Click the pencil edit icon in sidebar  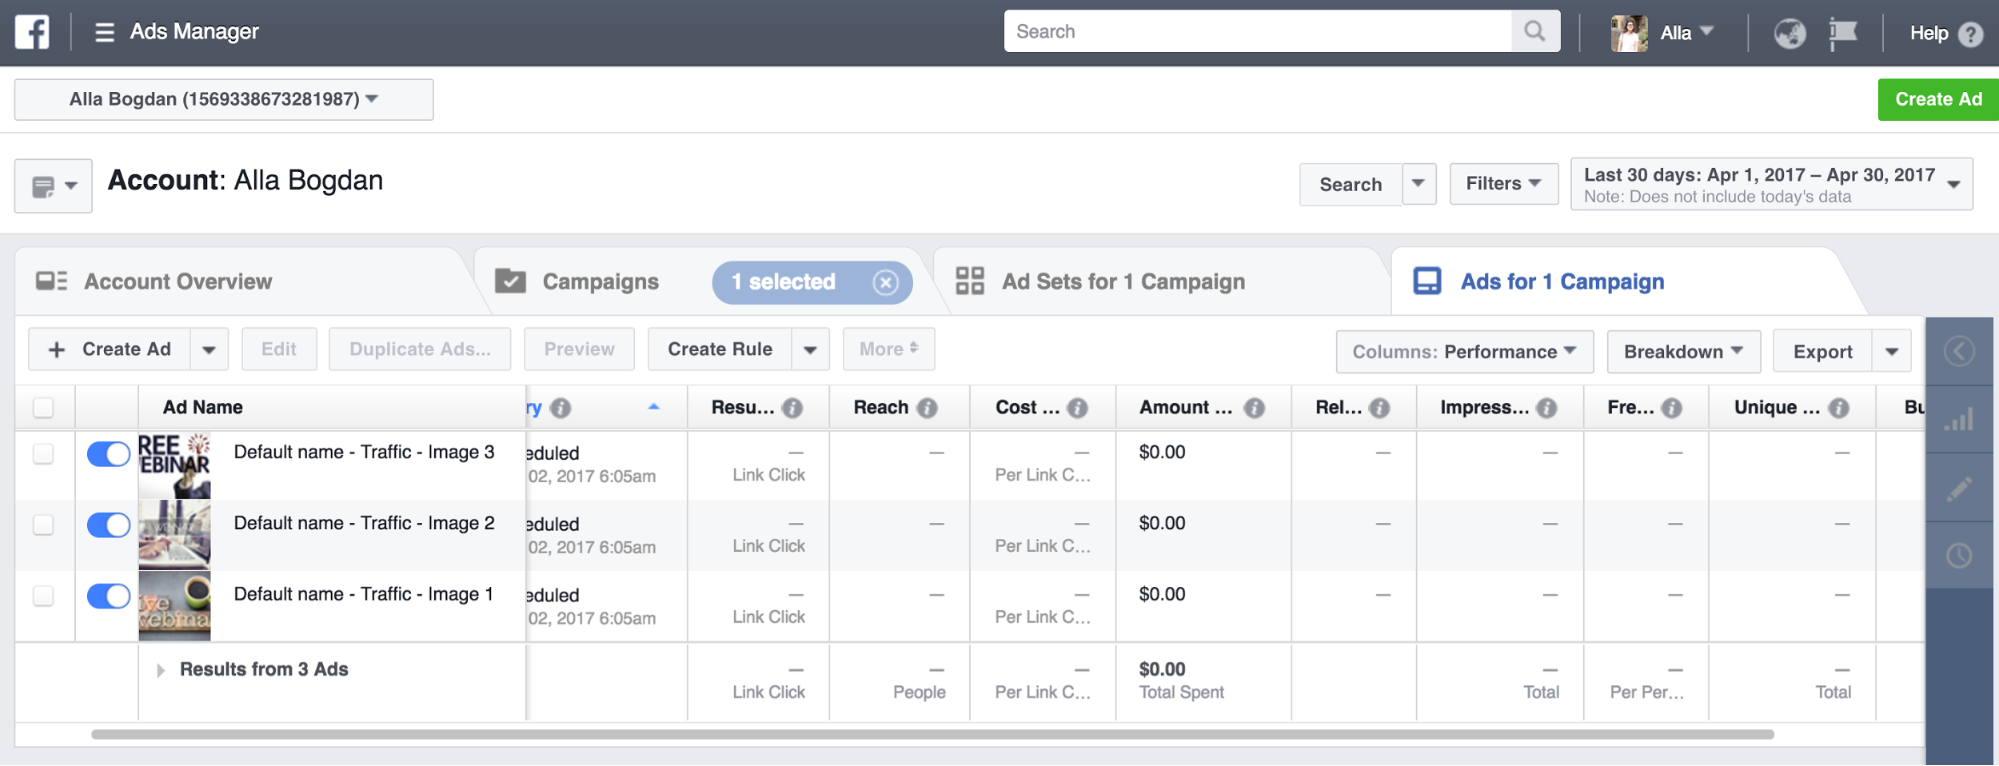tap(1959, 488)
